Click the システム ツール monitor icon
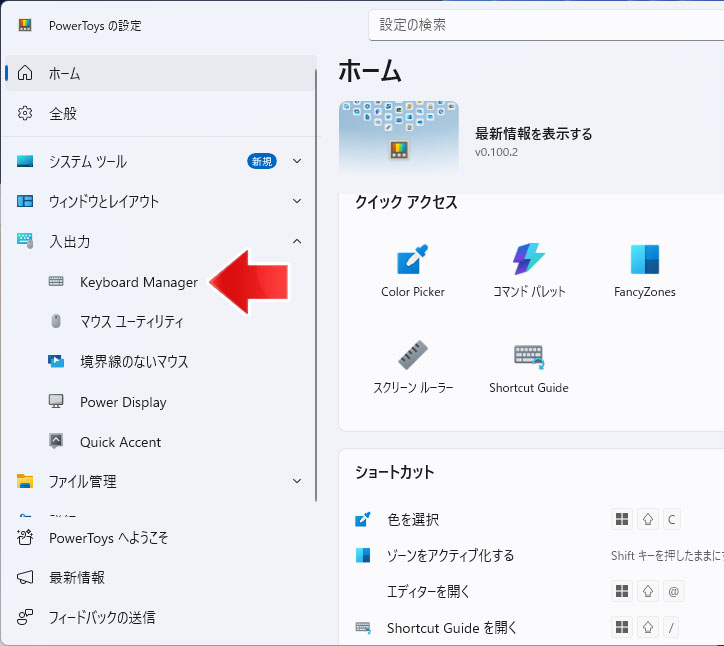This screenshot has height=646, width=724. (25, 161)
